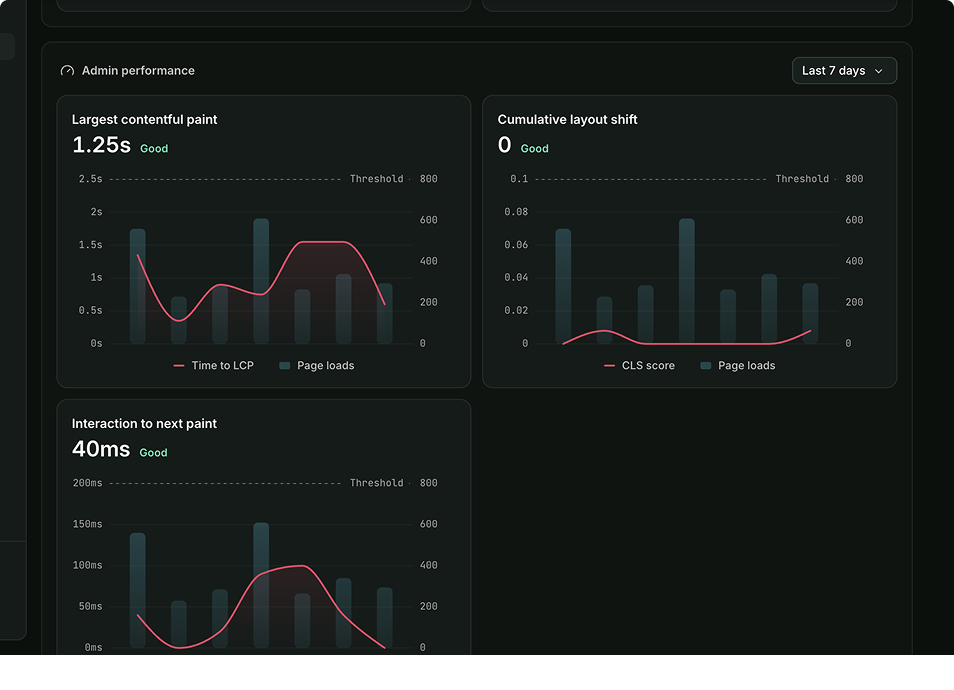The image size is (954, 690).
Task: Toggle the Time to LCP legend item
Action: (214, 366)
